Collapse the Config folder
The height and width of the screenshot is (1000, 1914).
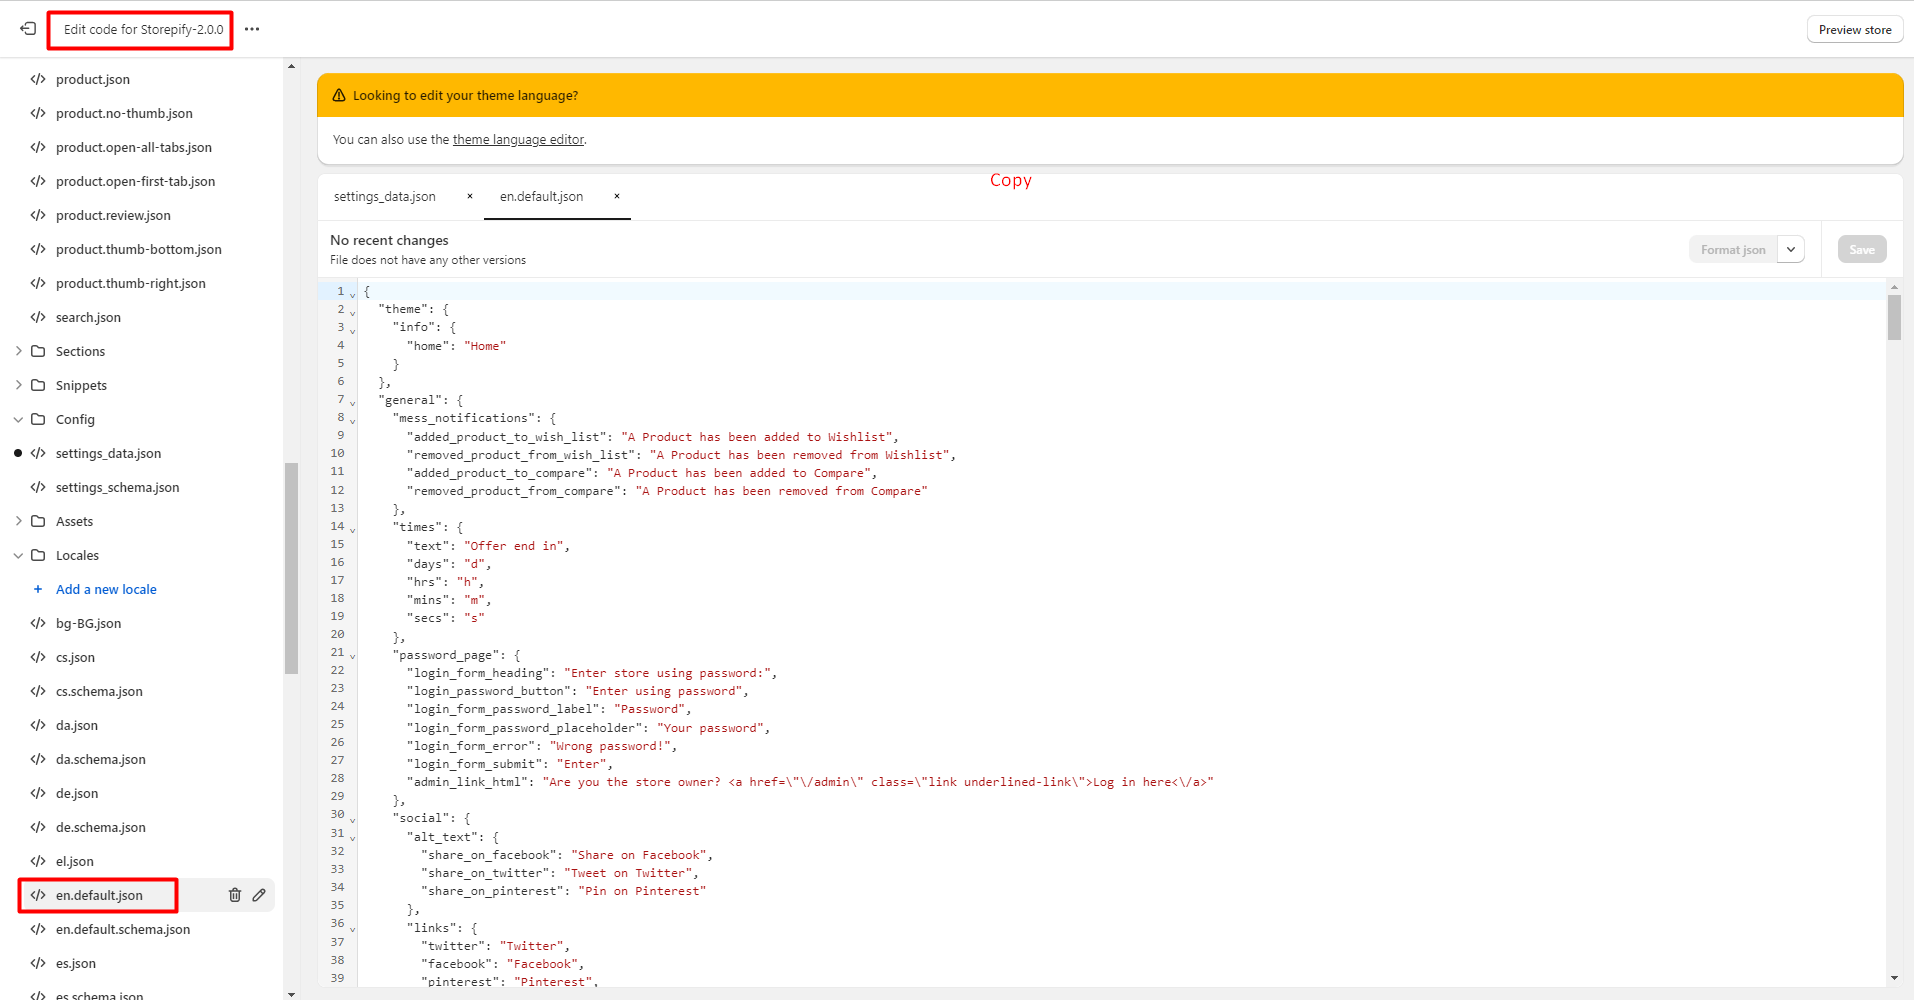[19, 419]
